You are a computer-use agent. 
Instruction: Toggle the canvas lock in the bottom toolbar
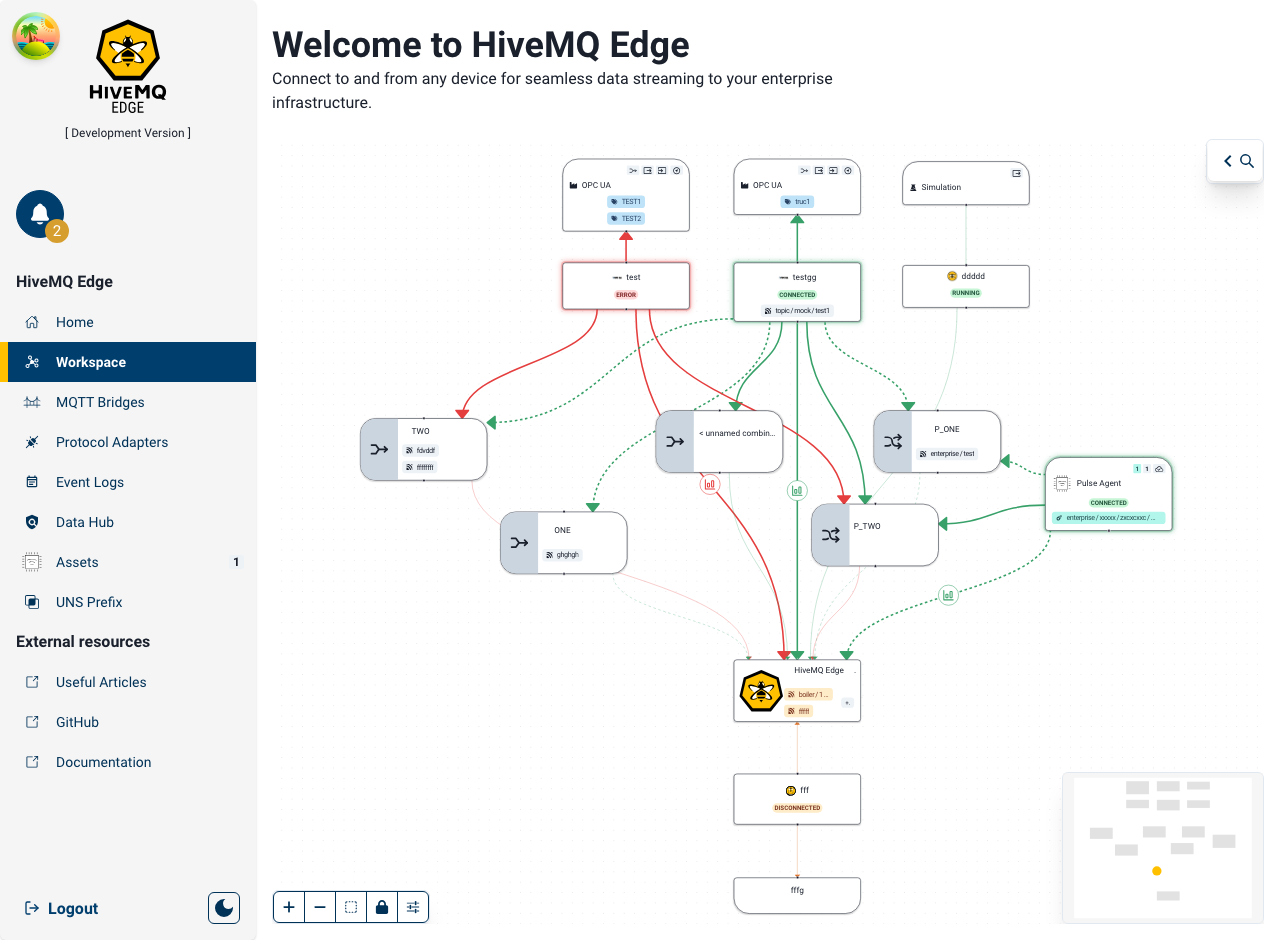coord(382,906)
